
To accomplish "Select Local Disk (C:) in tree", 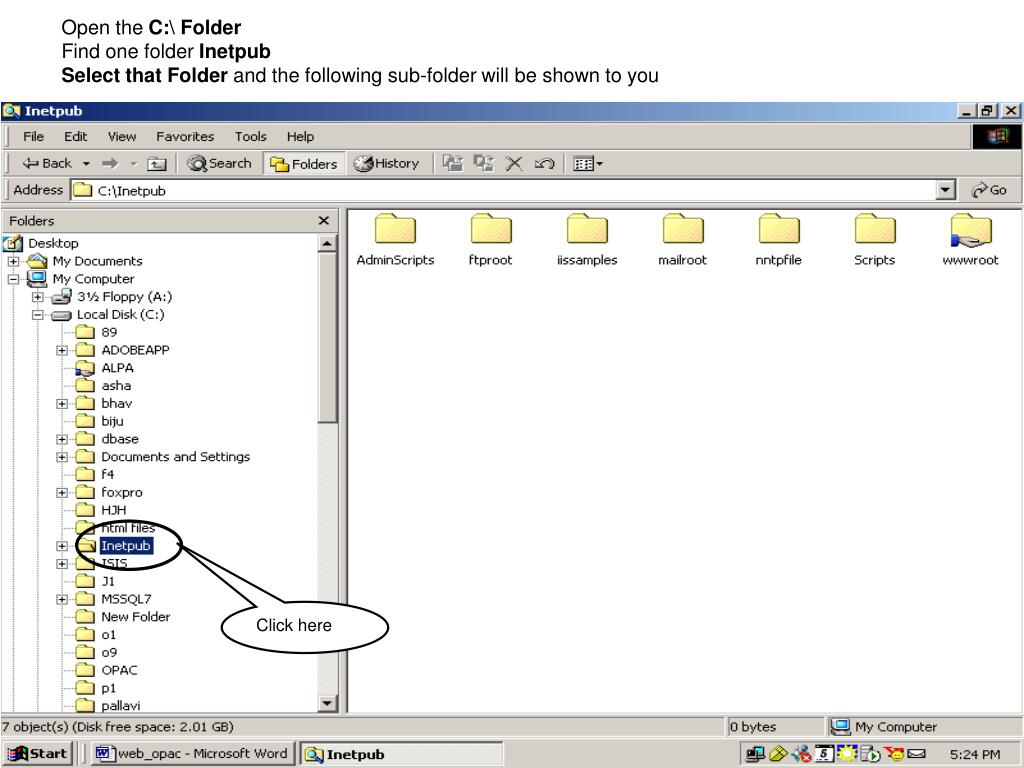I will pos(120,314).
